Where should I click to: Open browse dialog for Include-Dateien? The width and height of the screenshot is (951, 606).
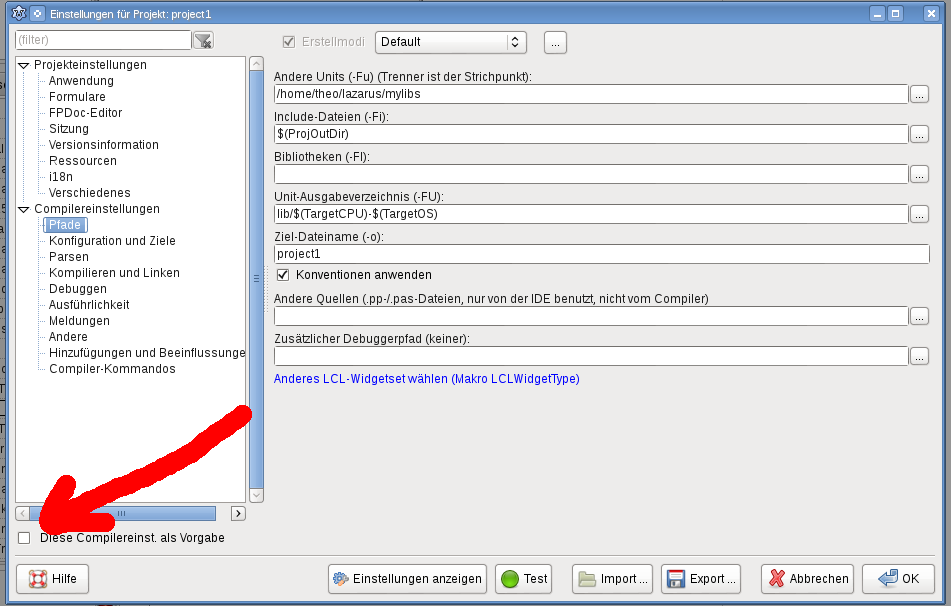point(919,134)
